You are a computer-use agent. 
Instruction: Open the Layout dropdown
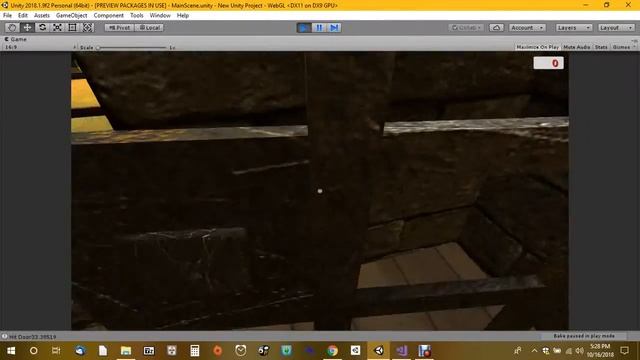point(616,28)
